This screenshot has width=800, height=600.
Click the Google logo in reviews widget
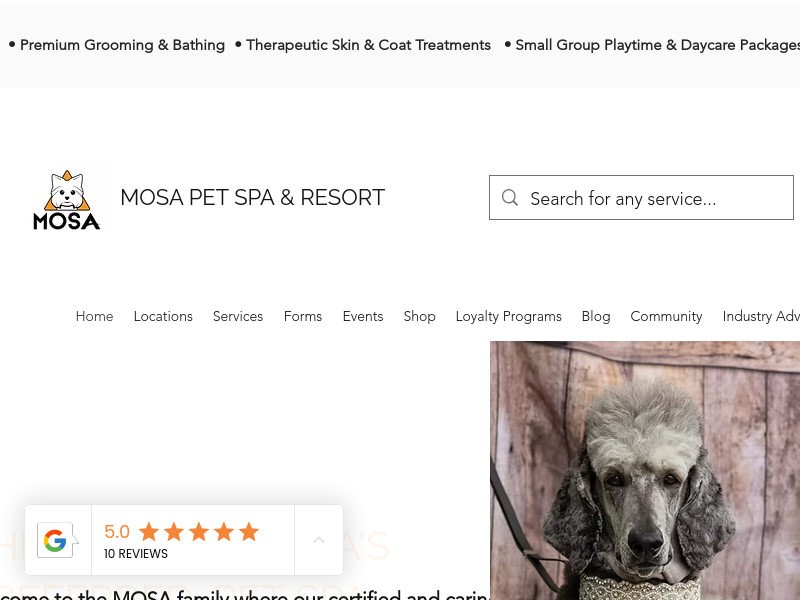click(55, 540)
